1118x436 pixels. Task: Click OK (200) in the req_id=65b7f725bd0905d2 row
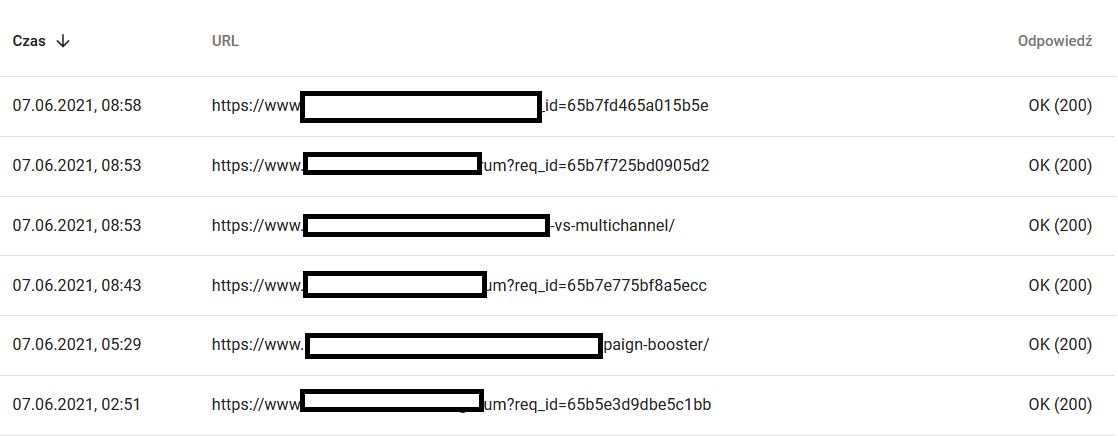pyautogui.click(x=1059, y=165)
